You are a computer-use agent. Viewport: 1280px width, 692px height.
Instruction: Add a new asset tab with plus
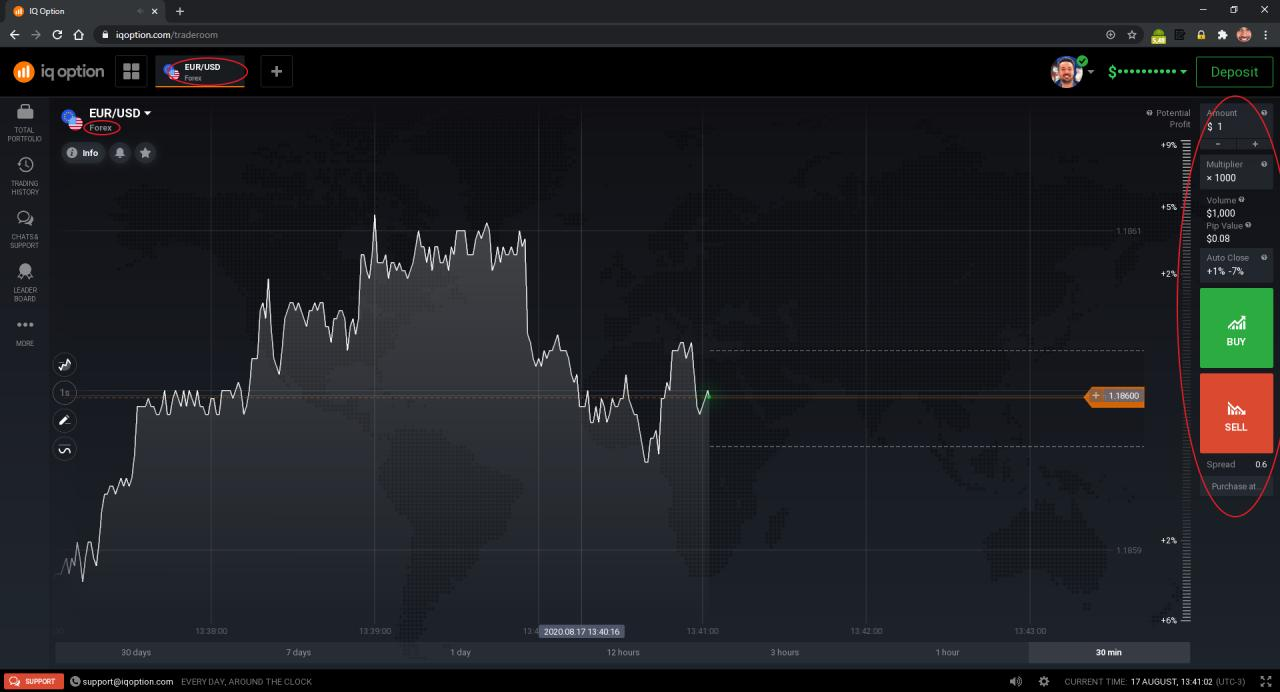tap(277, 72)
